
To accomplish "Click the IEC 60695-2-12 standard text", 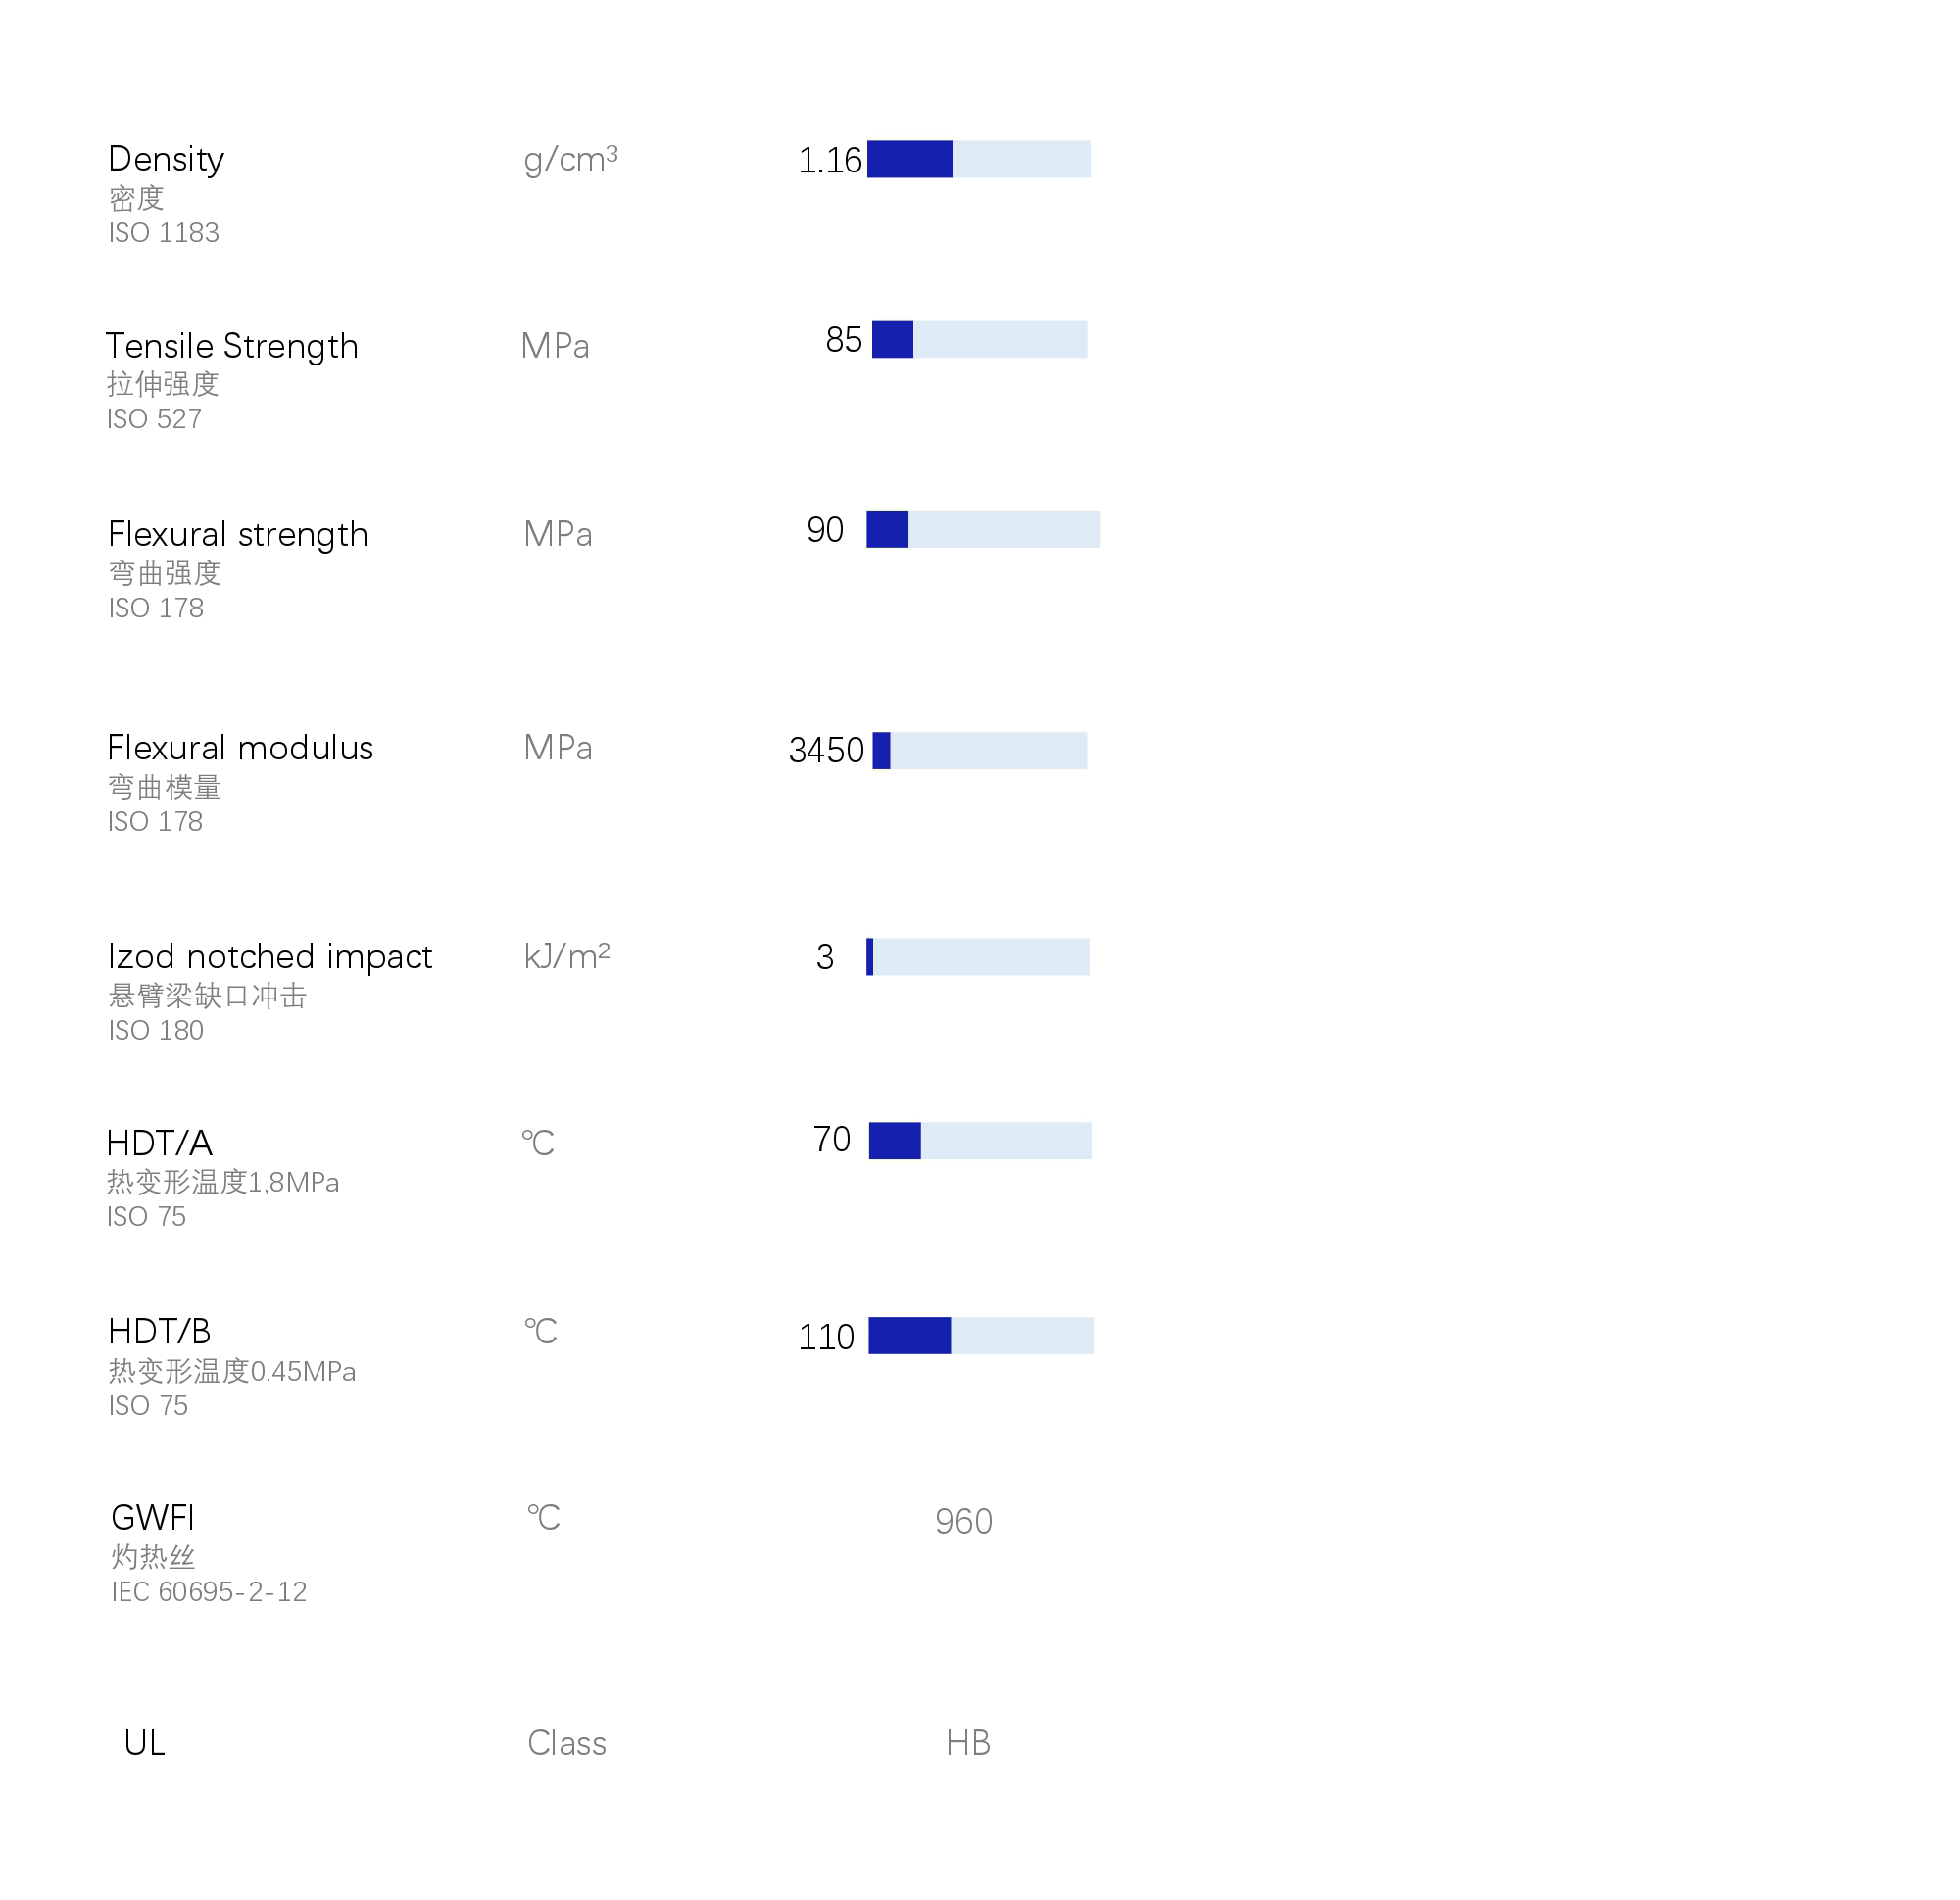I will pos(209,1592).
